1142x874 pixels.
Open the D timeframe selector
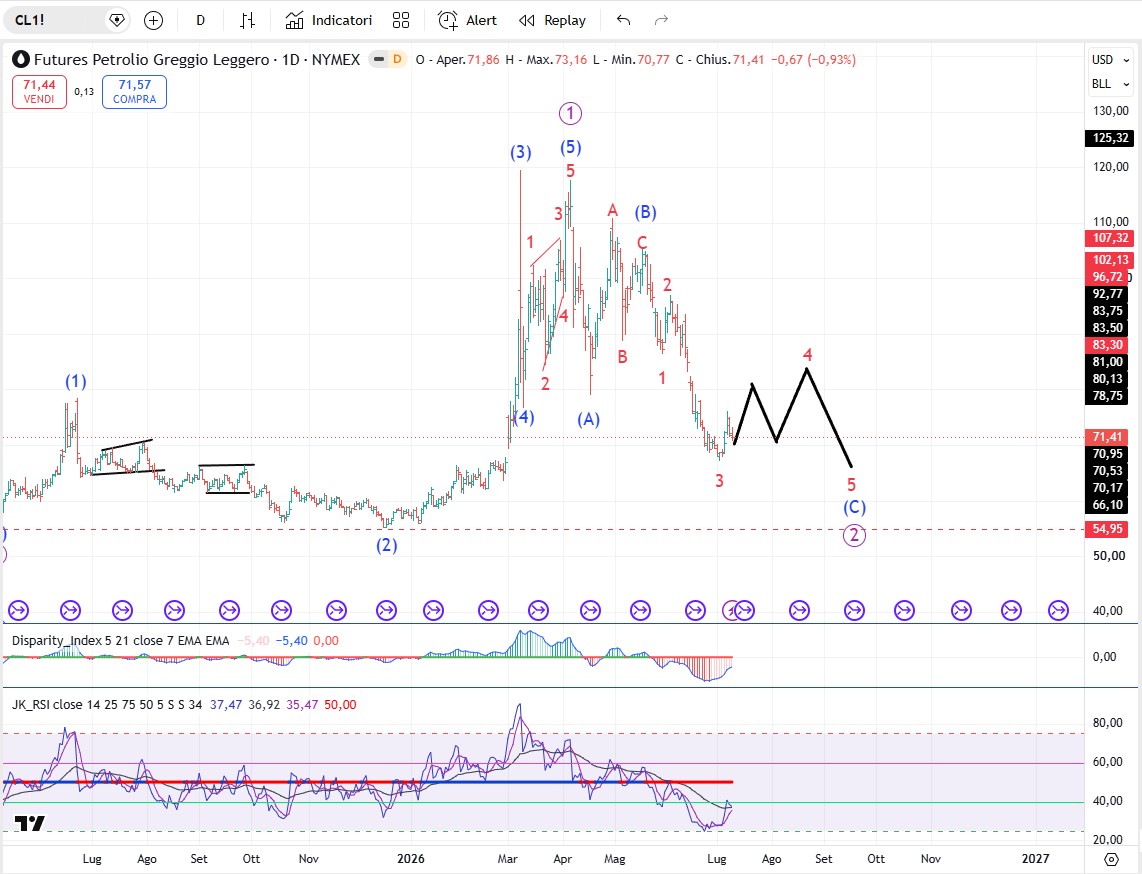coord(200,20)
